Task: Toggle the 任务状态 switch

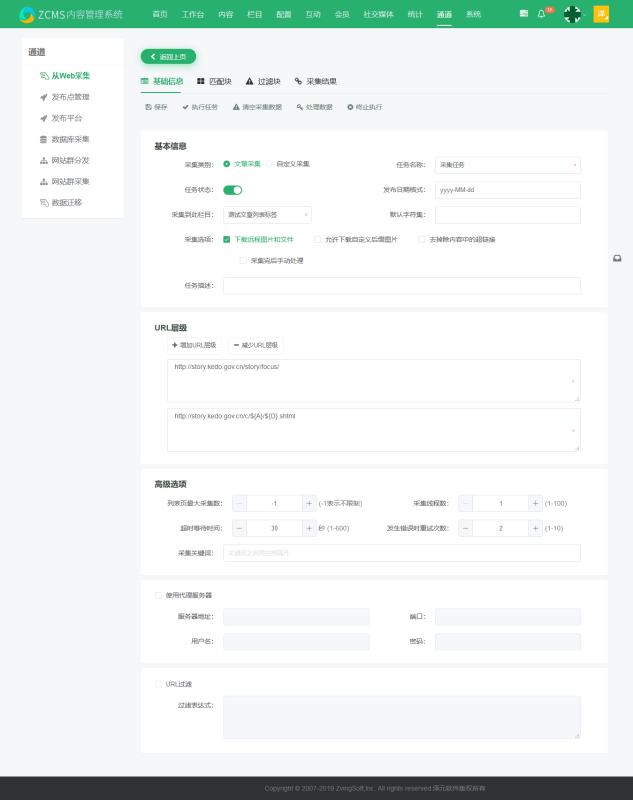Action: pos(232,189)
